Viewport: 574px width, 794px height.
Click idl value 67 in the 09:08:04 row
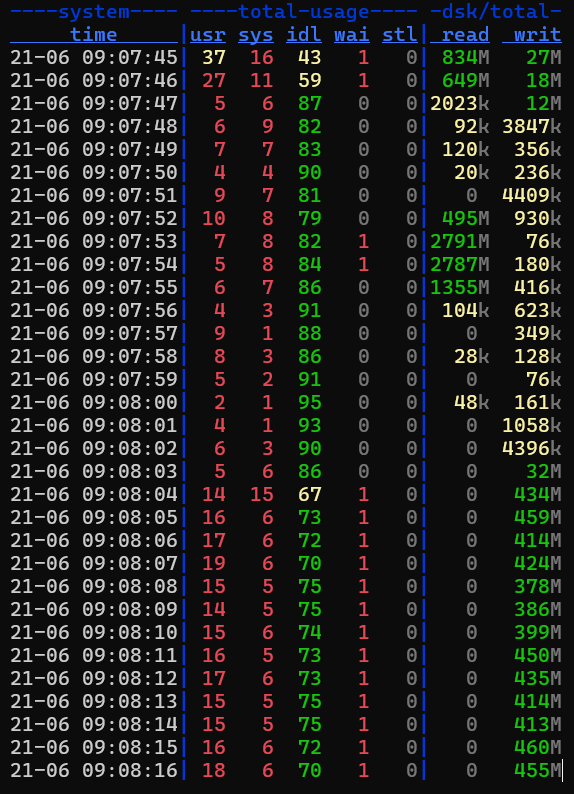[310, 494]
